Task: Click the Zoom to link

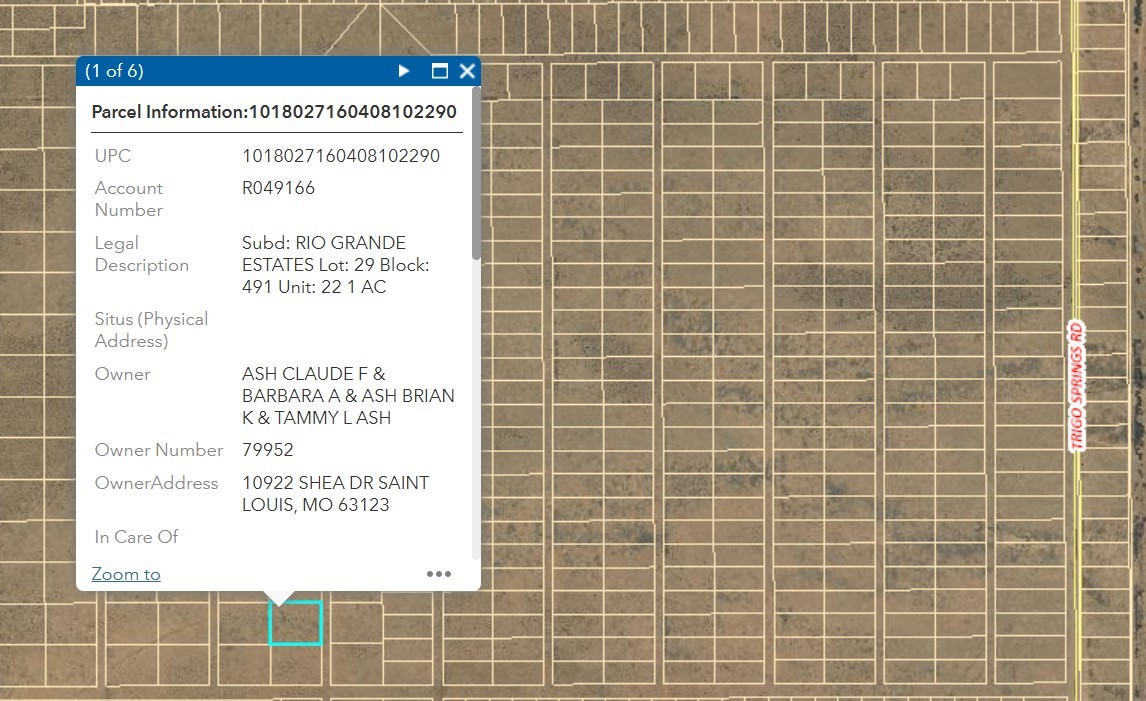Action: pos(126,574)
